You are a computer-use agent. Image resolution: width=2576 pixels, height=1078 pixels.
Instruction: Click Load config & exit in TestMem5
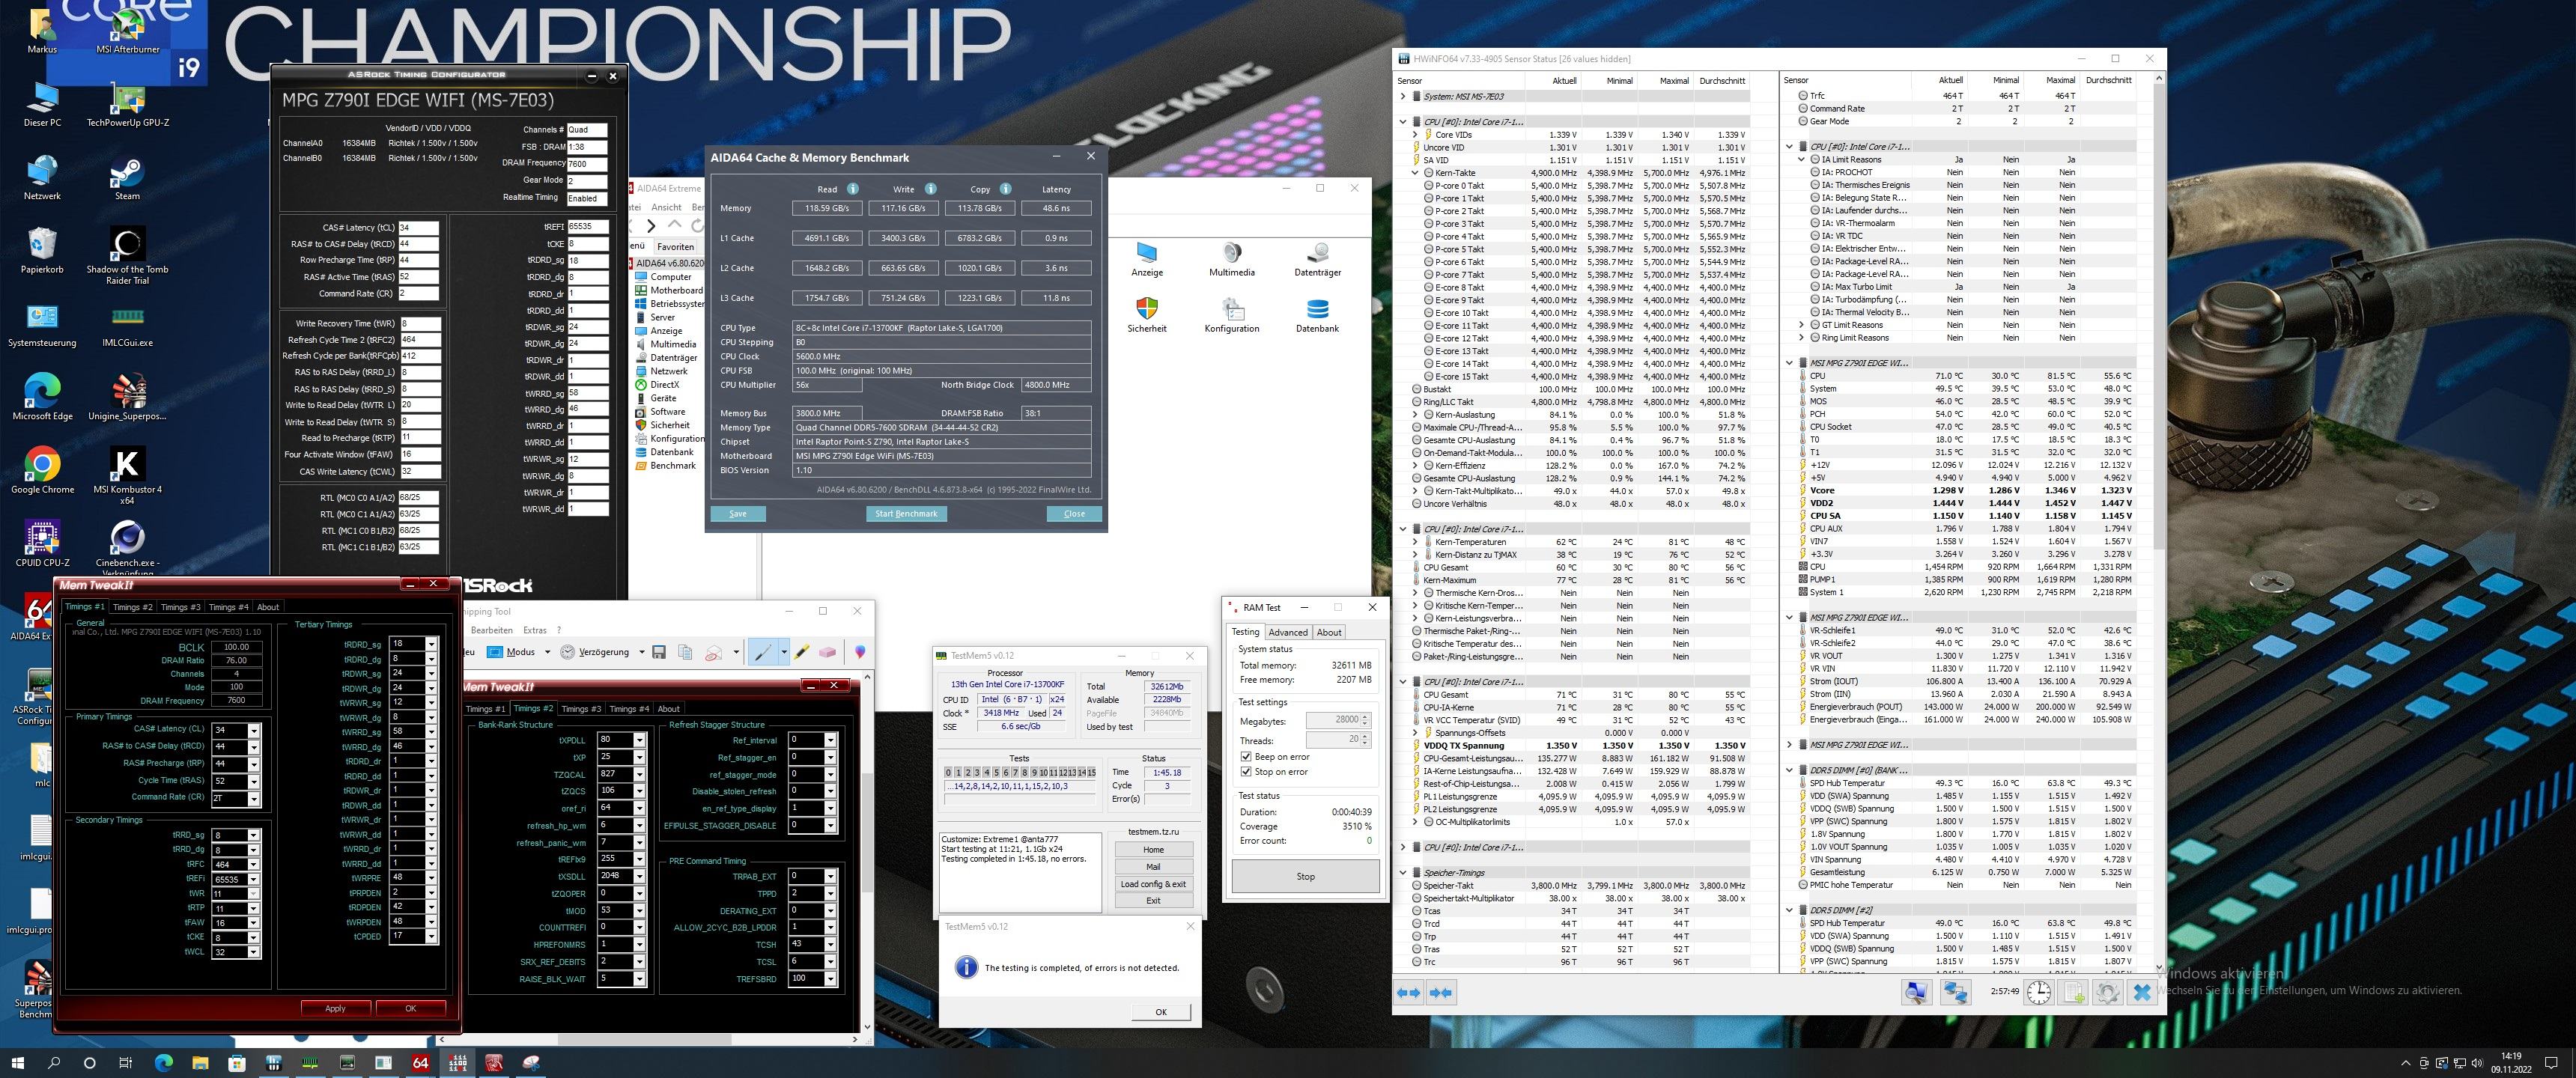(x=1153, y=884)
